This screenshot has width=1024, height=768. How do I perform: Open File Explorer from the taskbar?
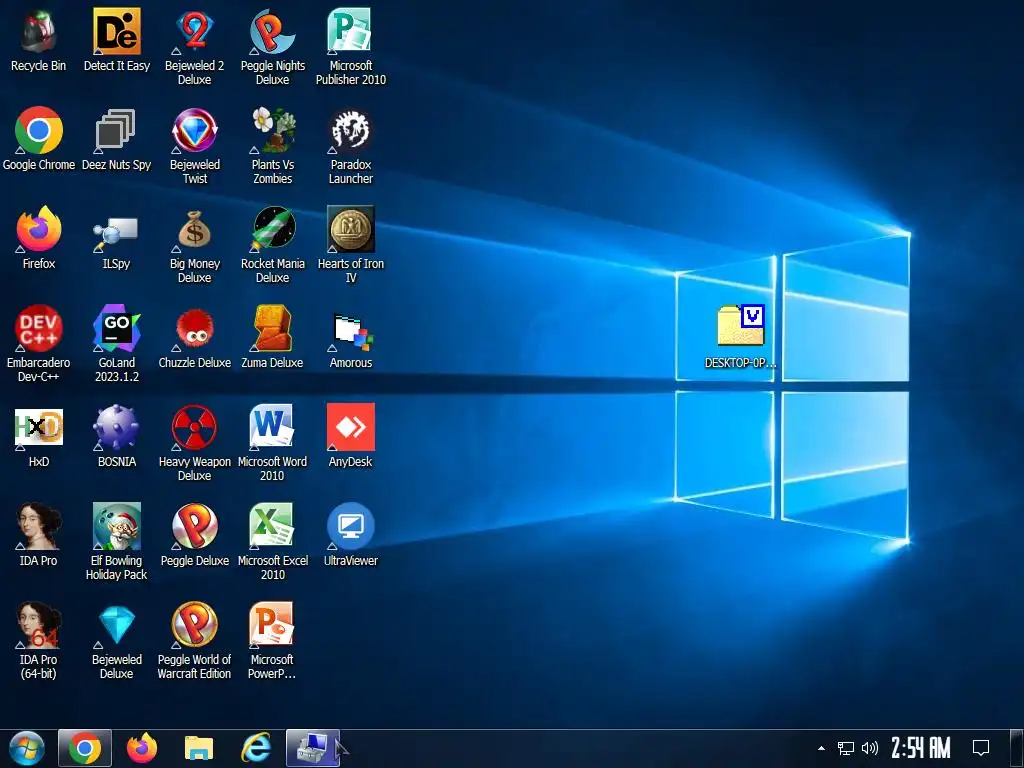click(199, 748)
